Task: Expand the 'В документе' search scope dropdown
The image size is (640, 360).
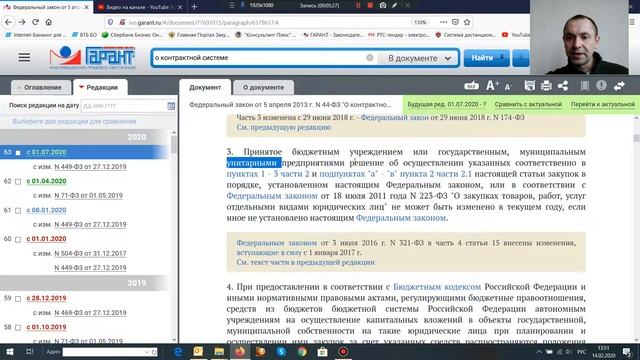Action: pyautogui.click(x=418, y=58)
